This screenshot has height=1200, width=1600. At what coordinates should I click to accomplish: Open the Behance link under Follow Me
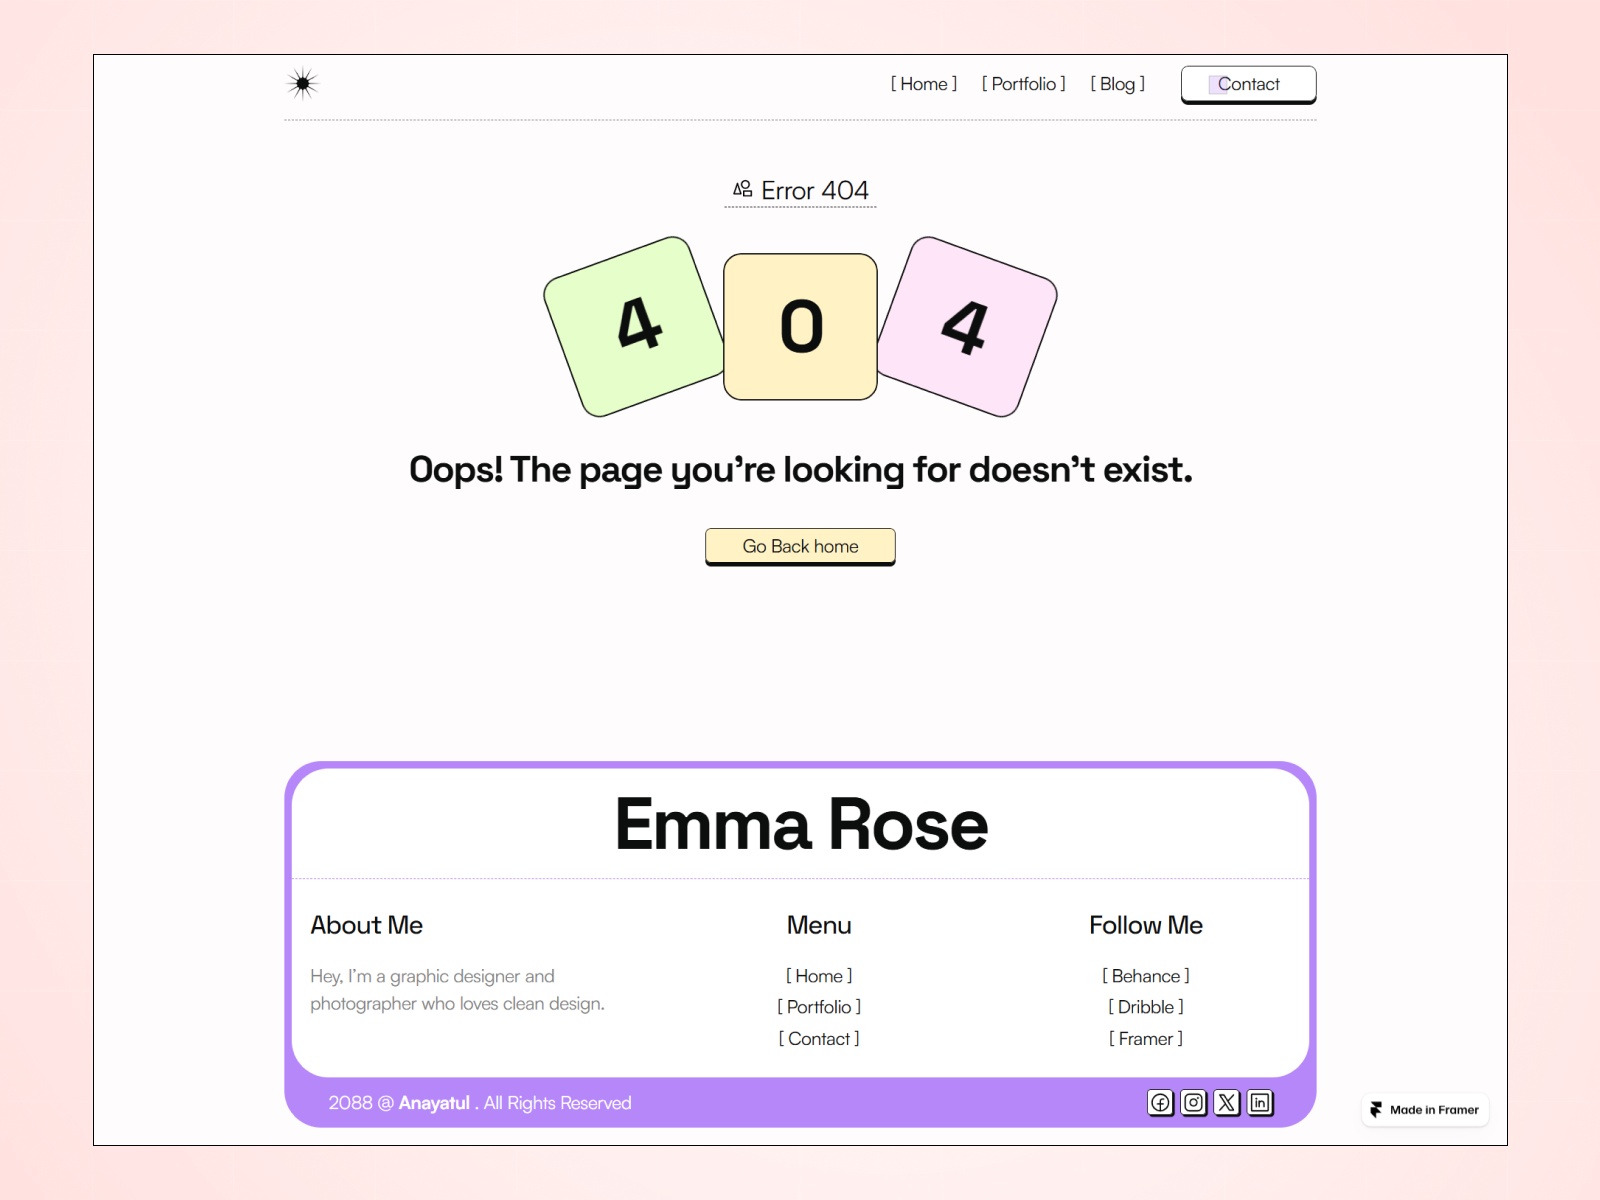point(1146,976)
